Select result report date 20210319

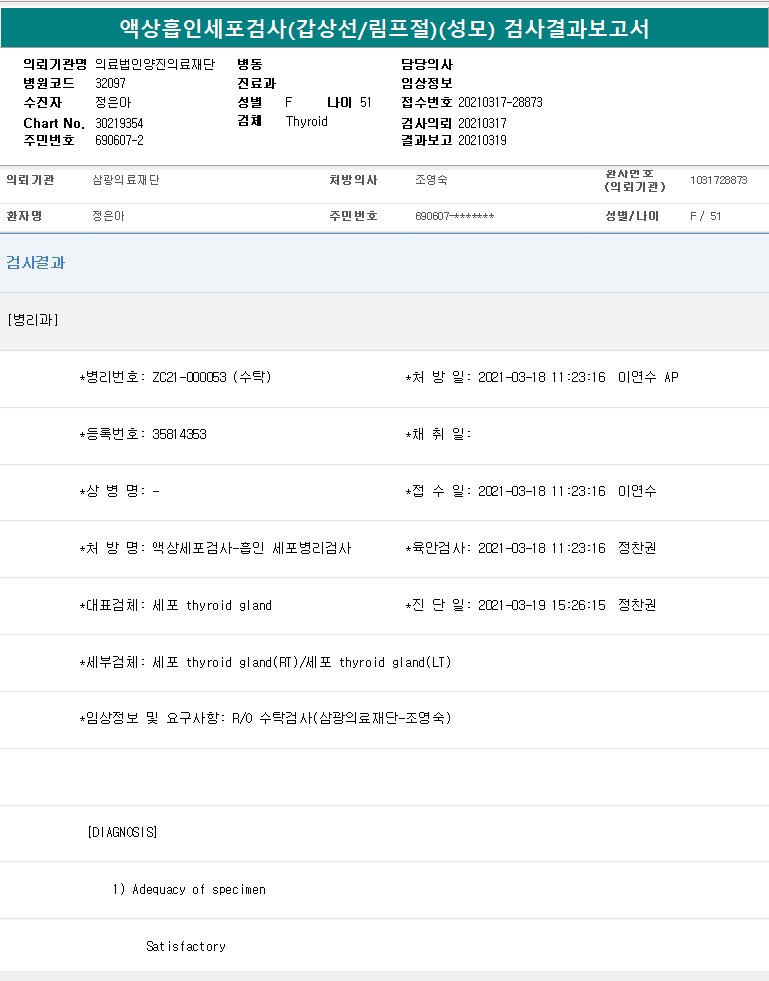[482, 140]
